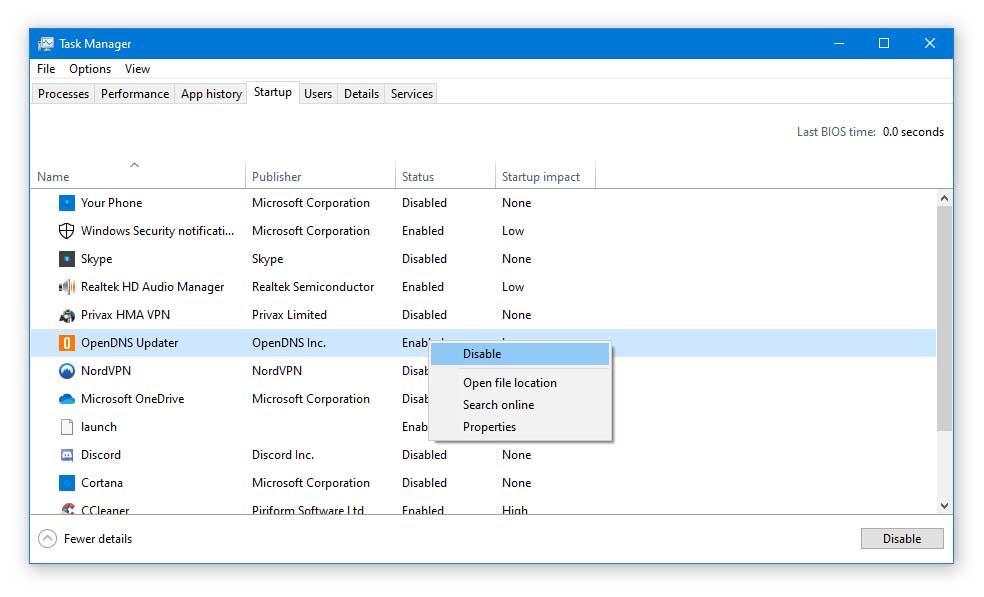Switch to the App history tab

coord(211,94)
